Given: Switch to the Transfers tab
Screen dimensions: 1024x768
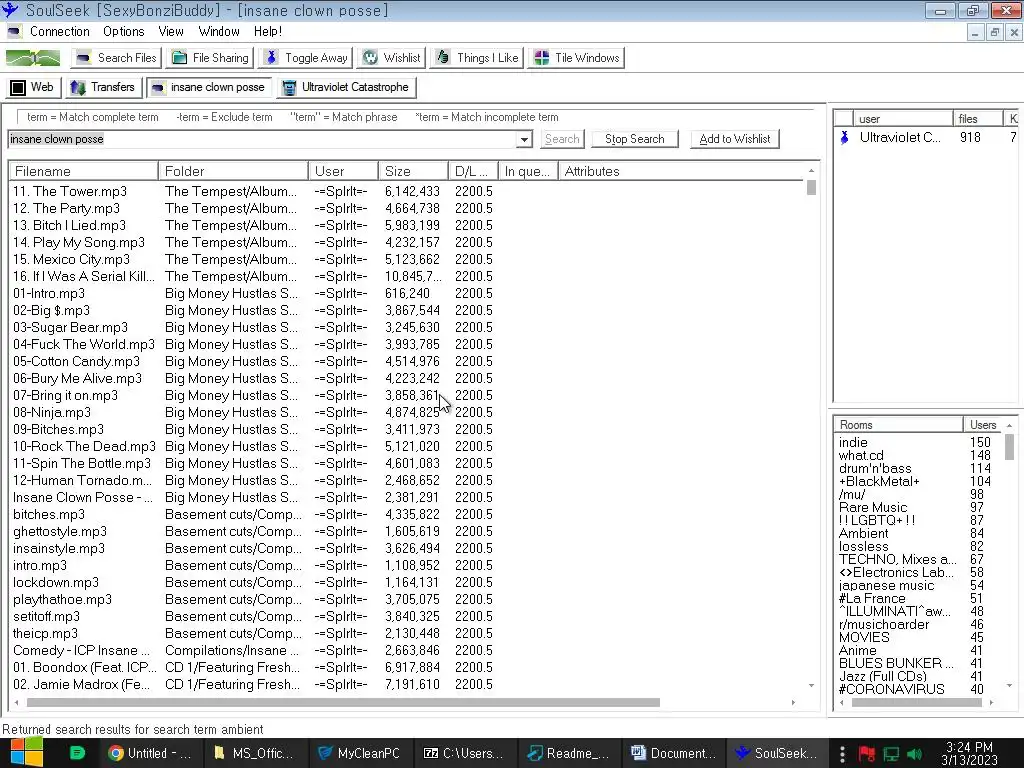Looking at the screenshot, I should coord(104,88).
